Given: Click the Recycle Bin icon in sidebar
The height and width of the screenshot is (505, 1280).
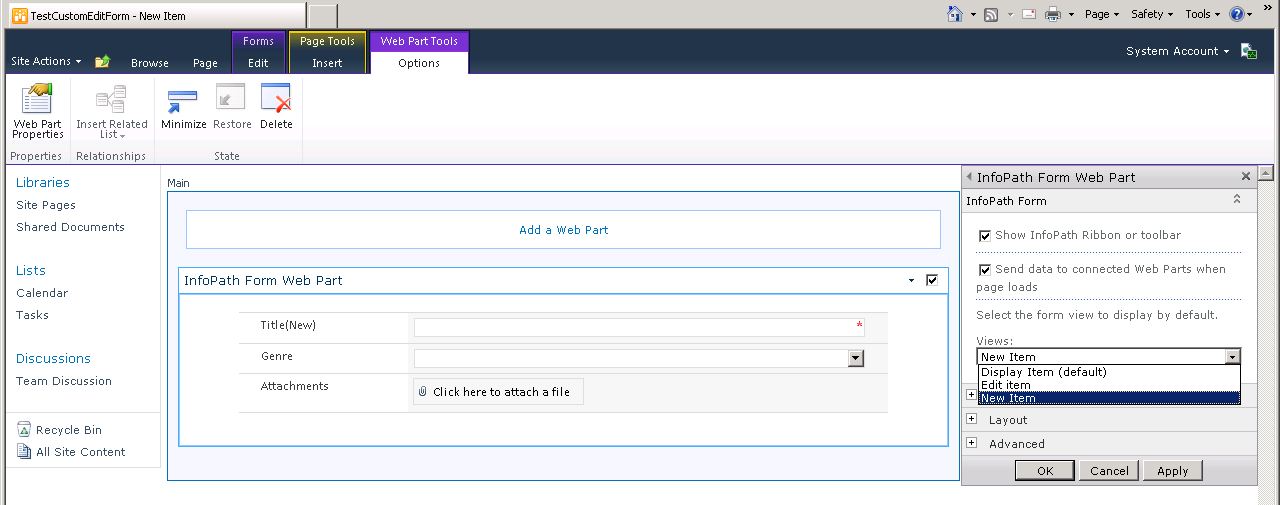Looking at the screenshot, I should [x=24, y=430].
